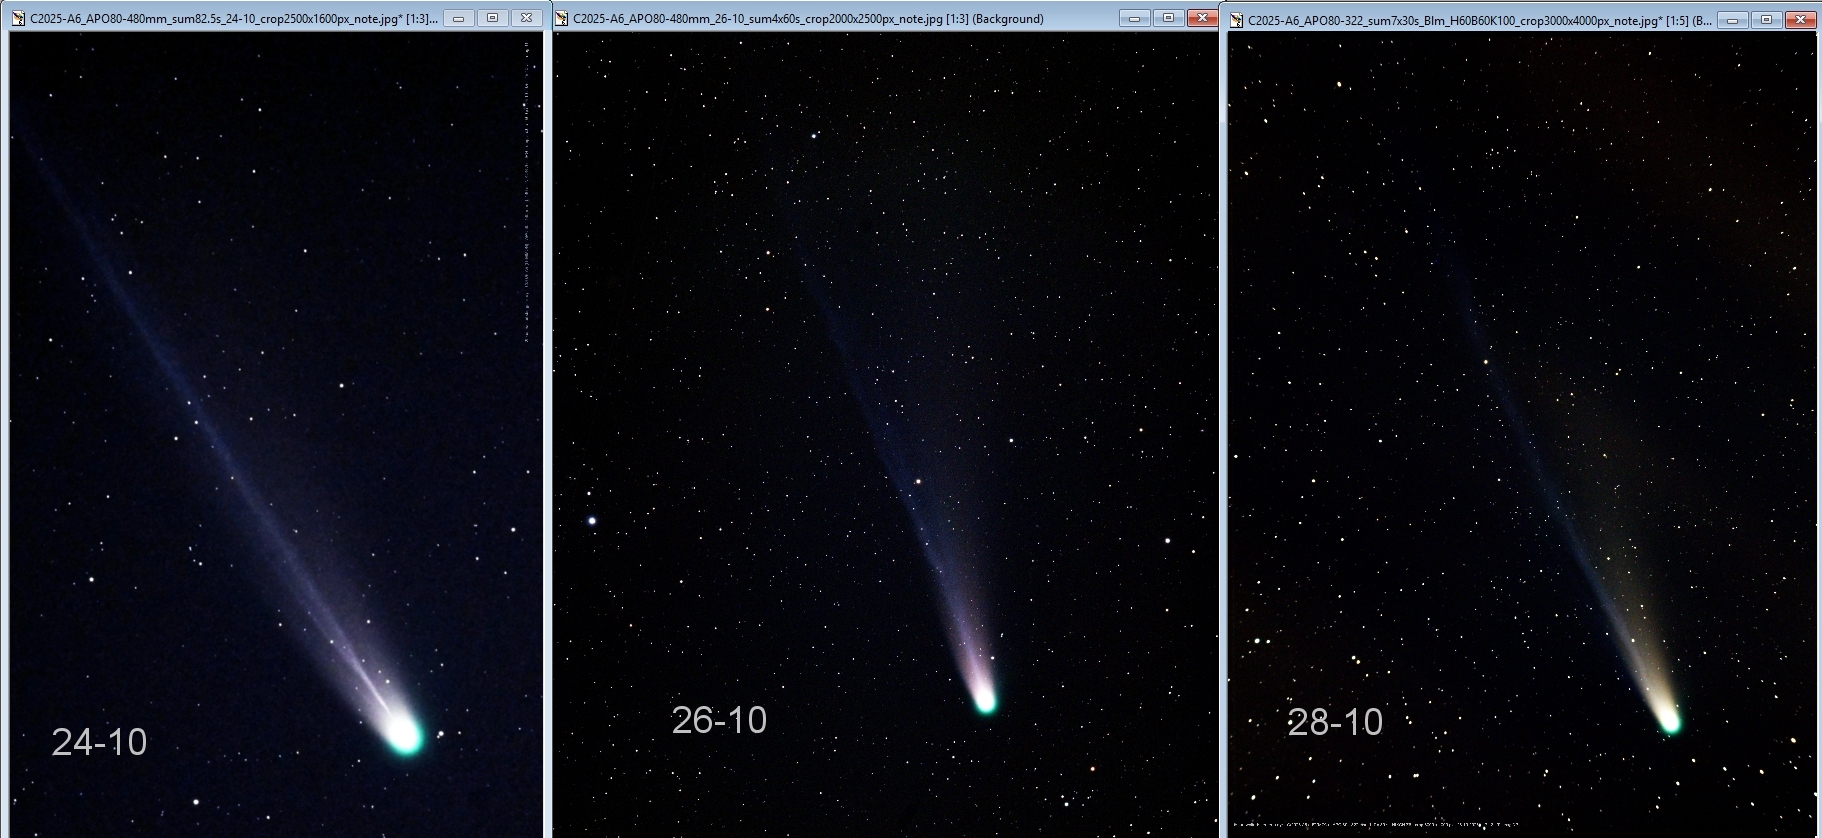1822x838 pixels.
Task: Focus the 26-10 sum4x60s window title bar
Action: click(800, 18)
